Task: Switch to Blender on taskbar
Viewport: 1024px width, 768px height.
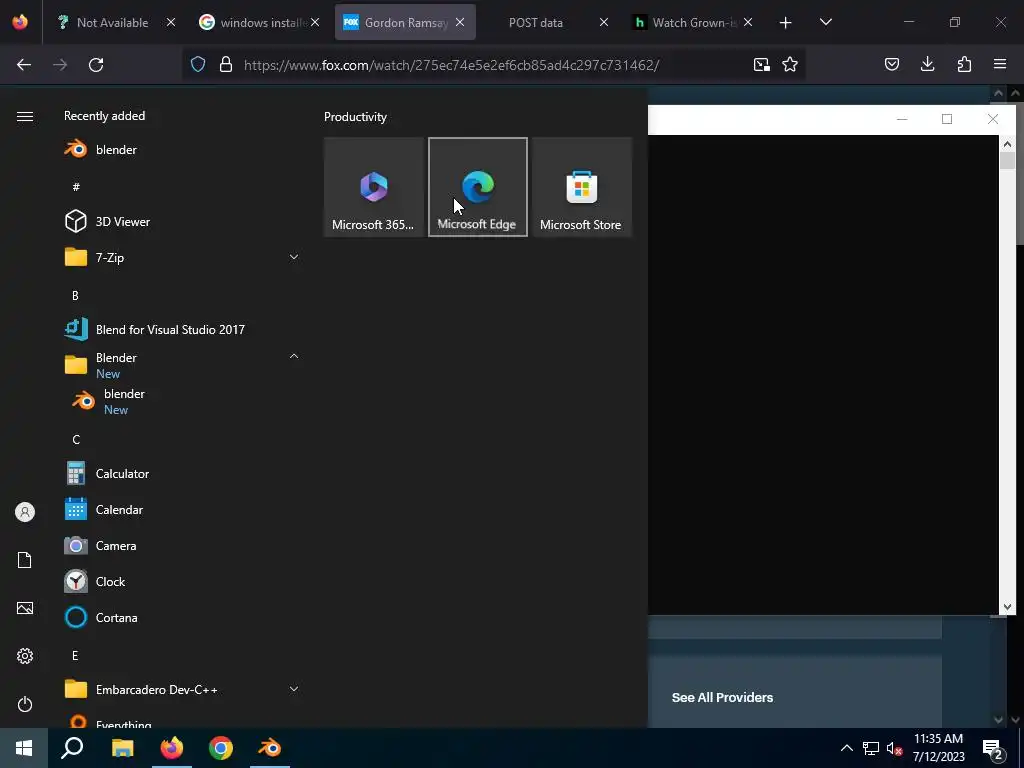Action: (270, 748)
